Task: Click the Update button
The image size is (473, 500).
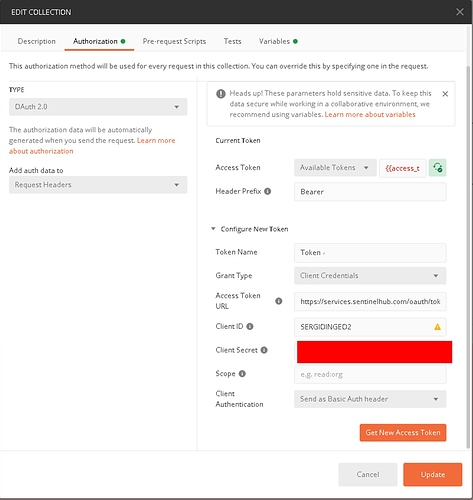Action: 433,474
